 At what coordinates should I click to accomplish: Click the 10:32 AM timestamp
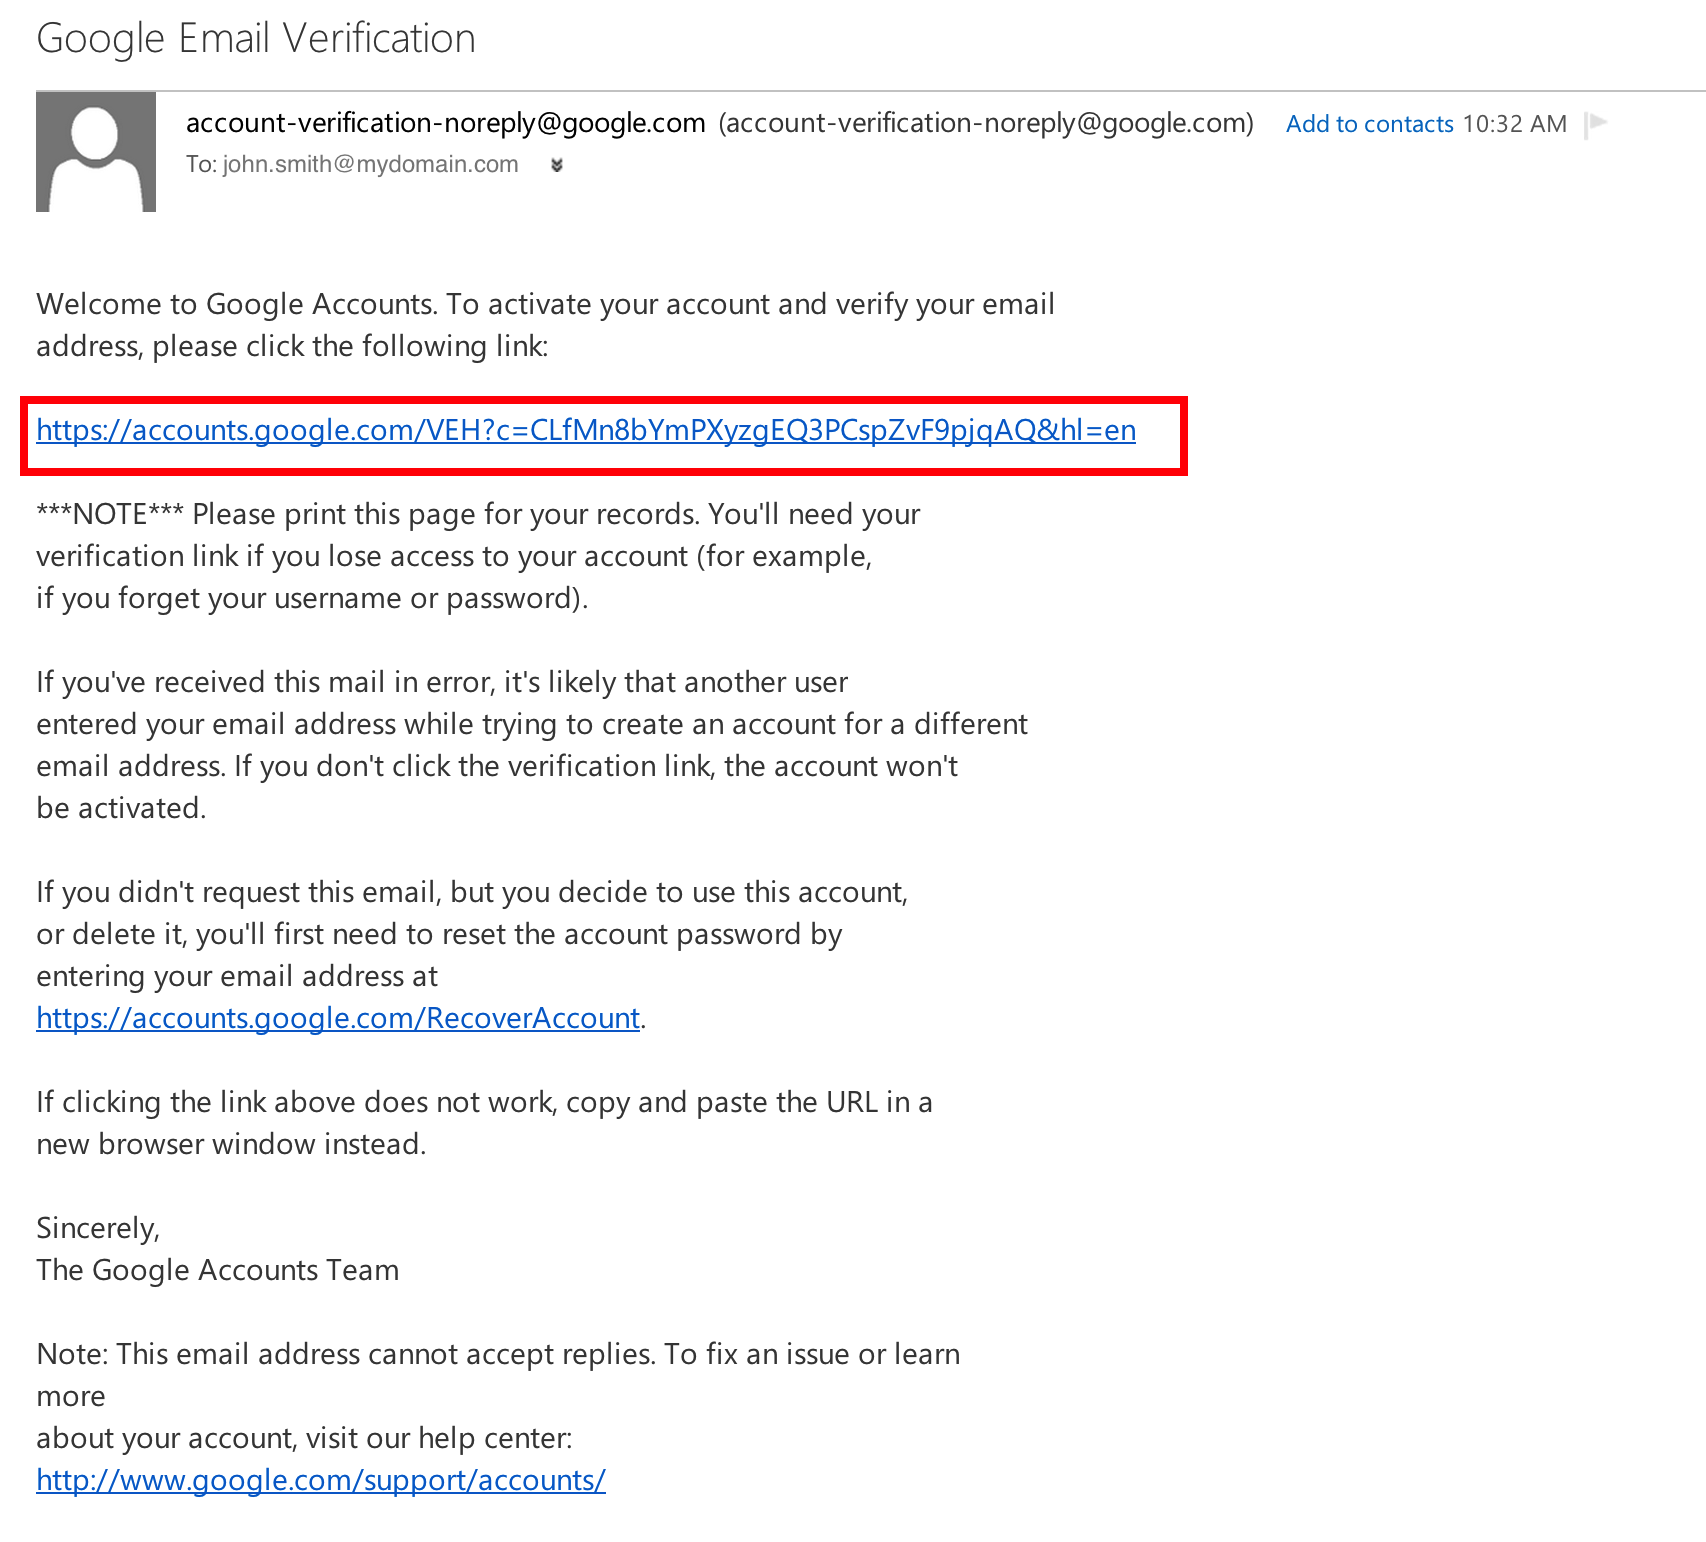tap(1514, 124)
